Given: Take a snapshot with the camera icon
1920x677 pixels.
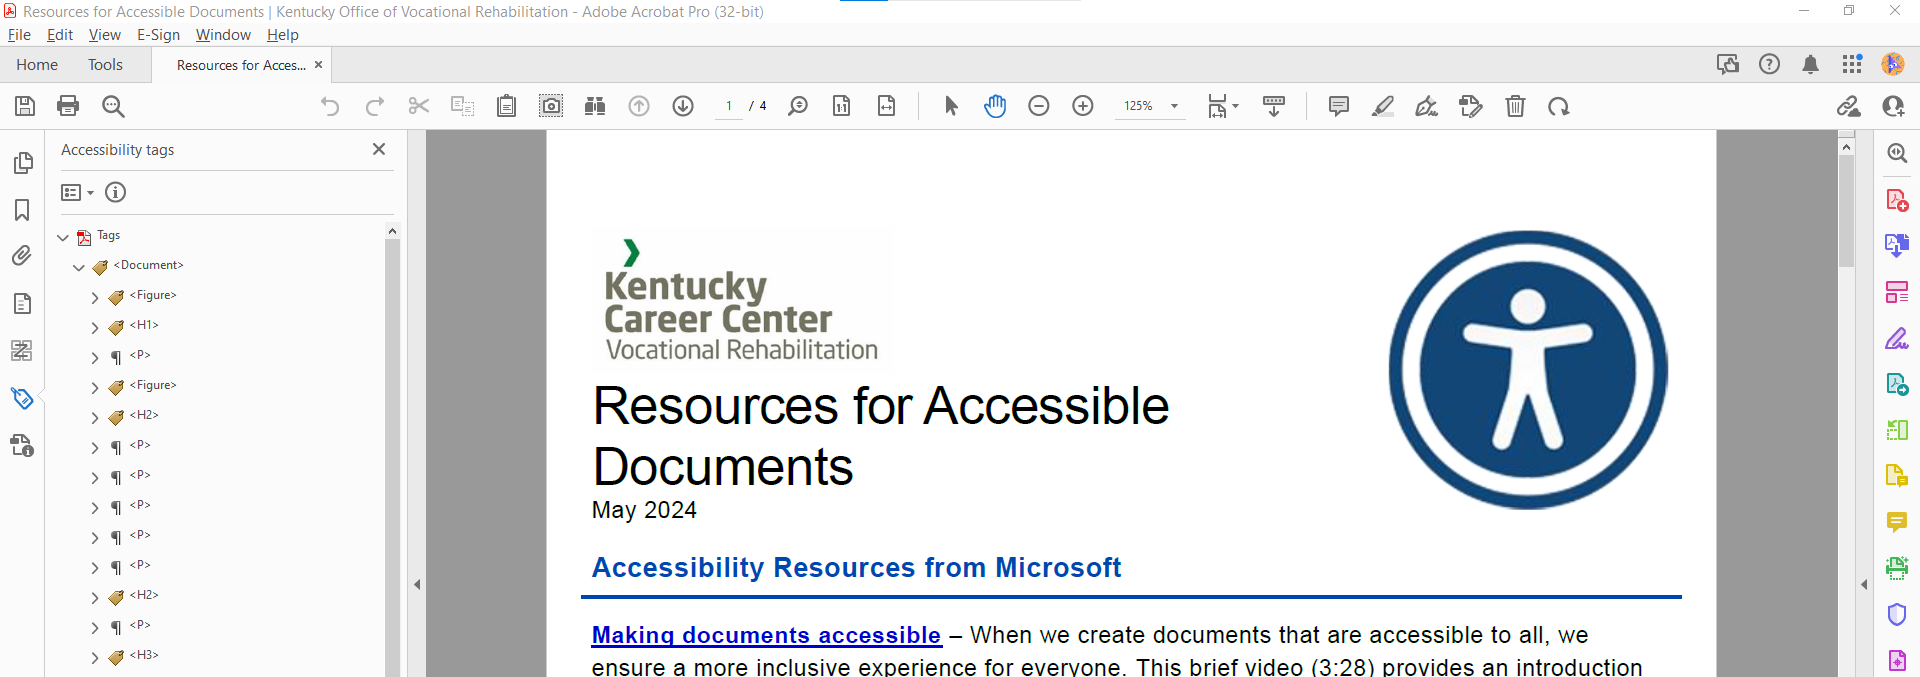Looking at the screenshot, I should click(551, 106).
